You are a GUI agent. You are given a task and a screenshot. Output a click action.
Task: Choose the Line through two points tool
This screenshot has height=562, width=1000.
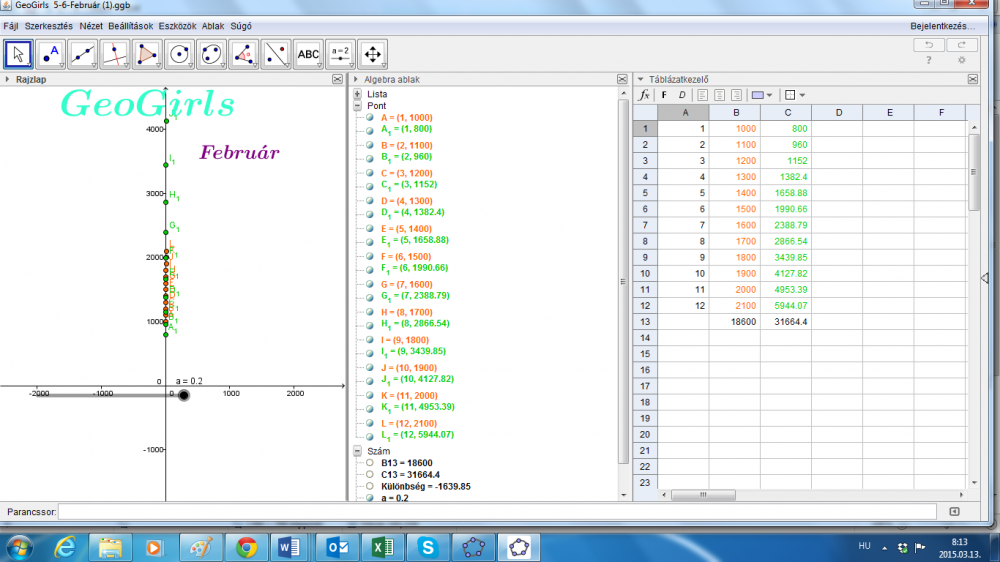tap(83, 54)
